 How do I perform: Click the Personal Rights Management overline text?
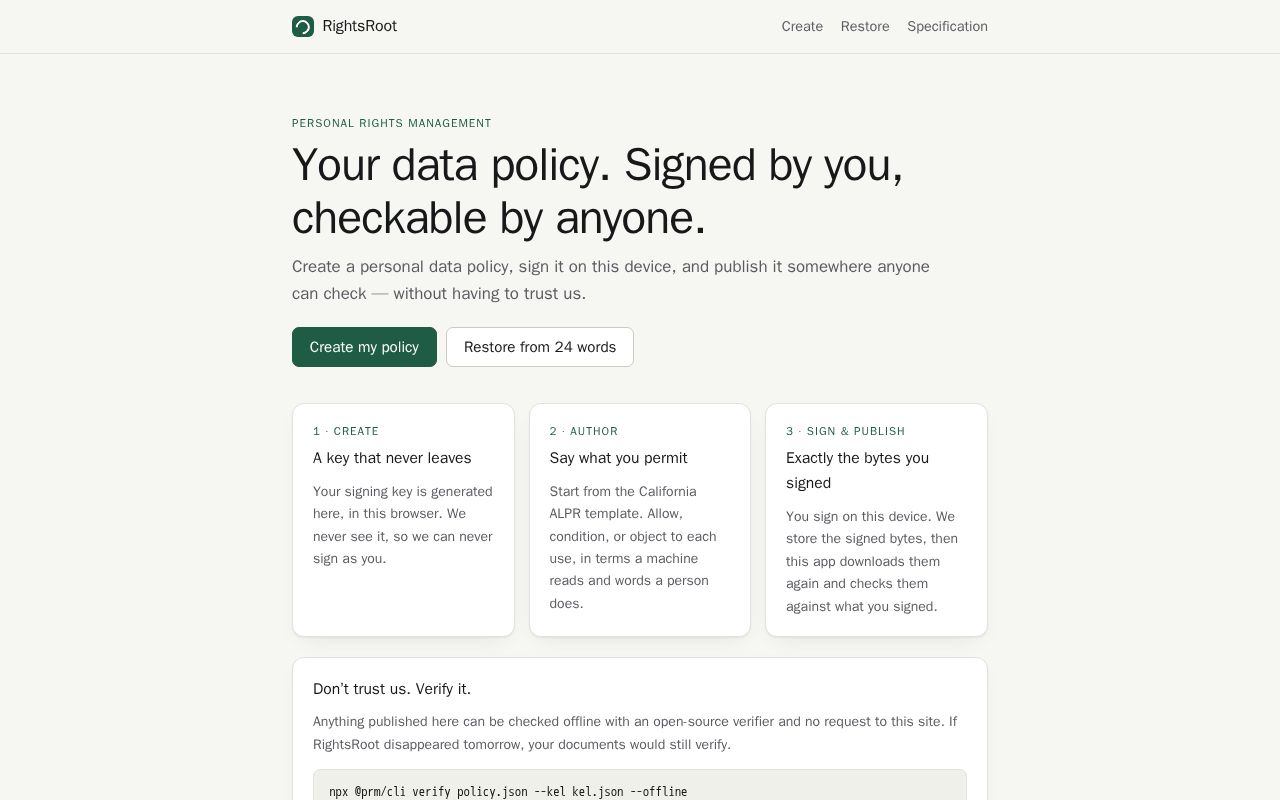pos(392,123)
